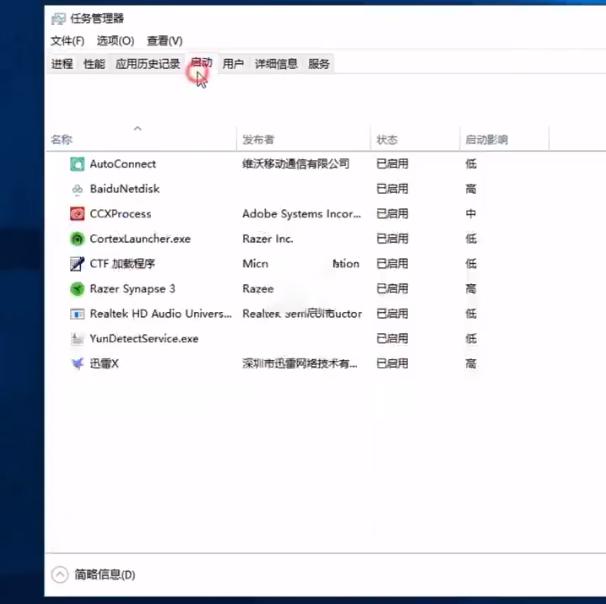Select the AutoConnect app icon

click(77, 164)
